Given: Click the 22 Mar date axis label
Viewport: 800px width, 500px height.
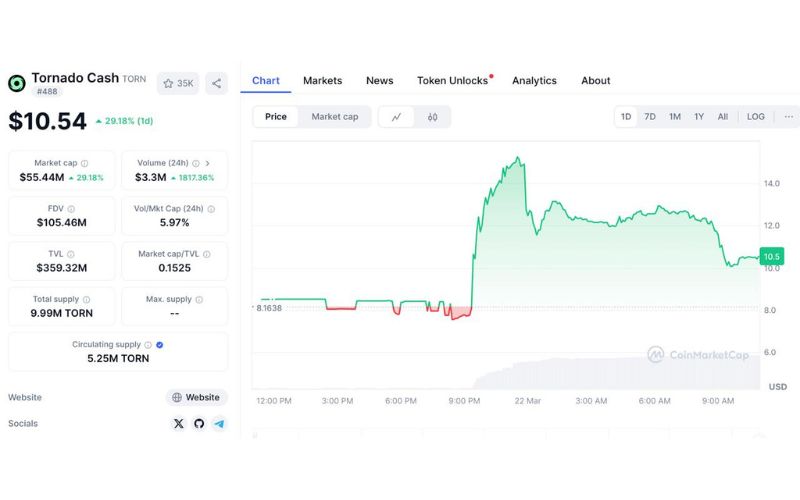Looking at the screenshot, I should [528, 401].
